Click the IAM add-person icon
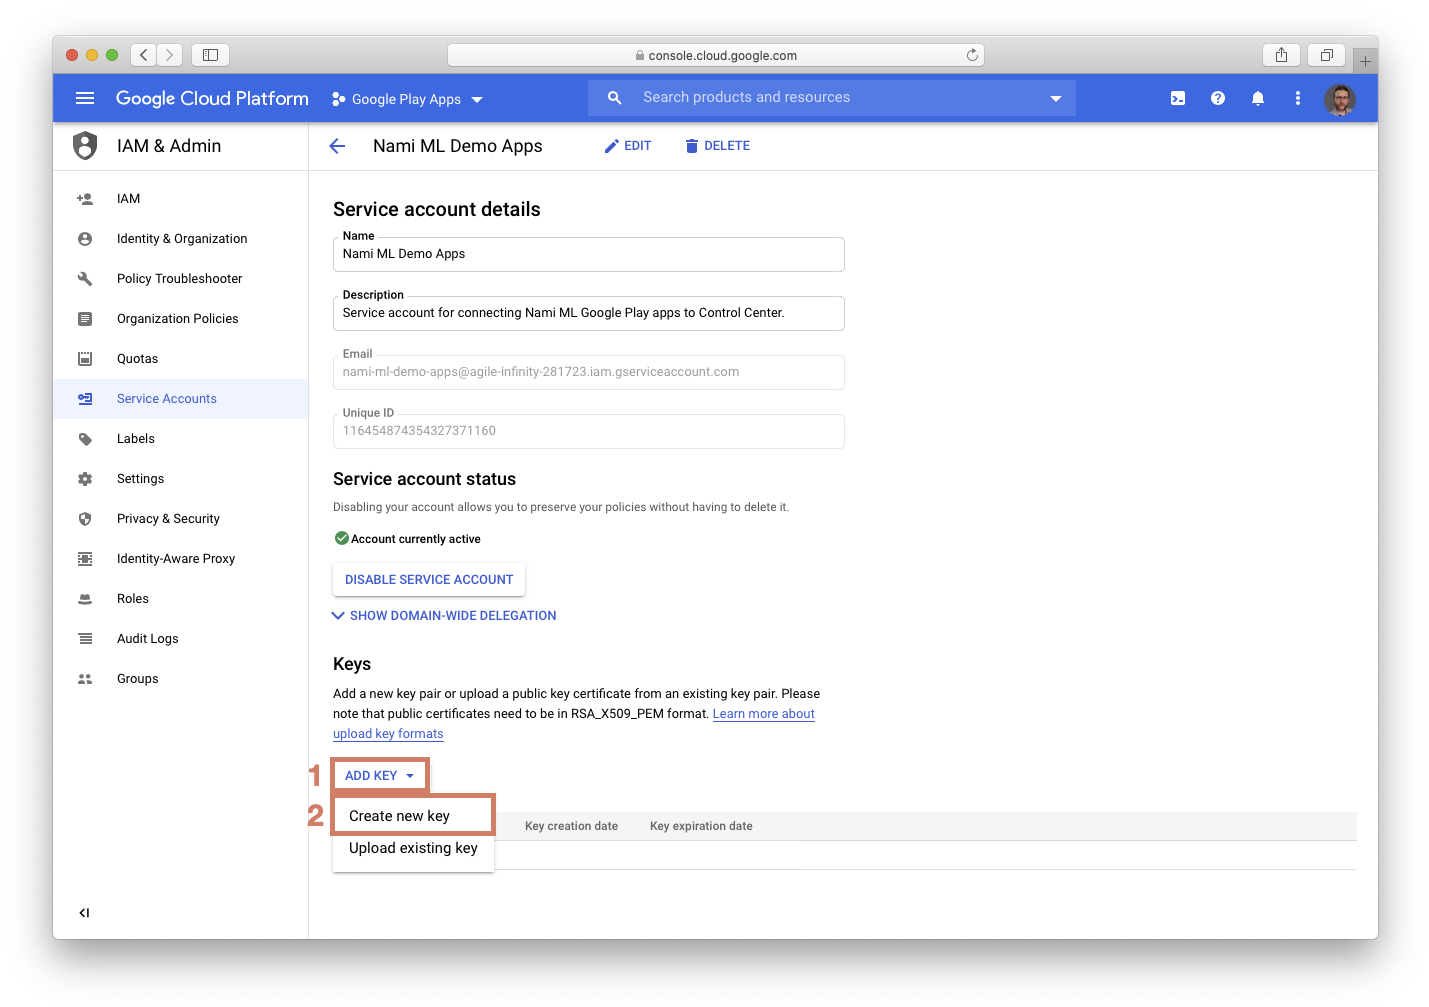This screenshot has width=1429, height=1007. coord(85,199)
